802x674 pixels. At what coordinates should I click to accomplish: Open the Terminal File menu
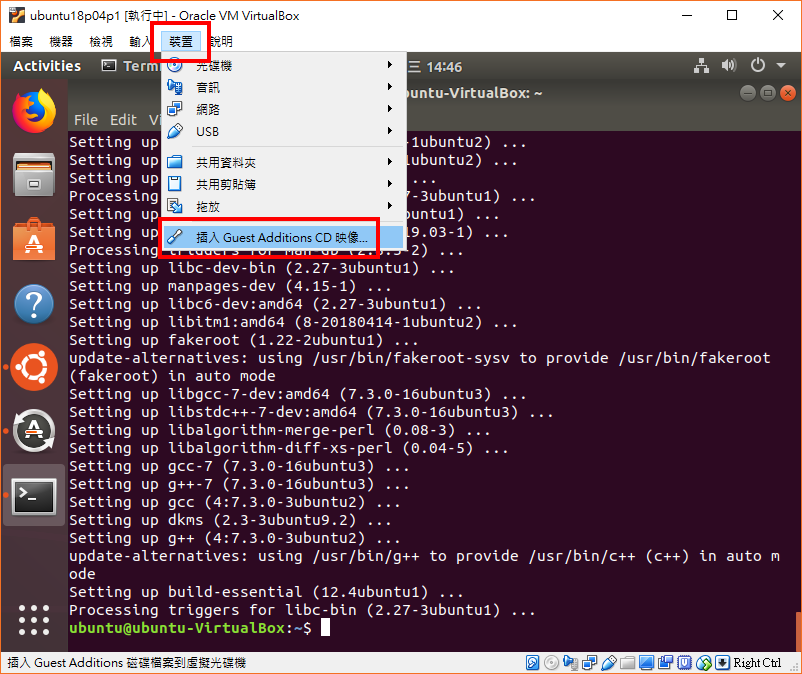(x=85, y=120)
